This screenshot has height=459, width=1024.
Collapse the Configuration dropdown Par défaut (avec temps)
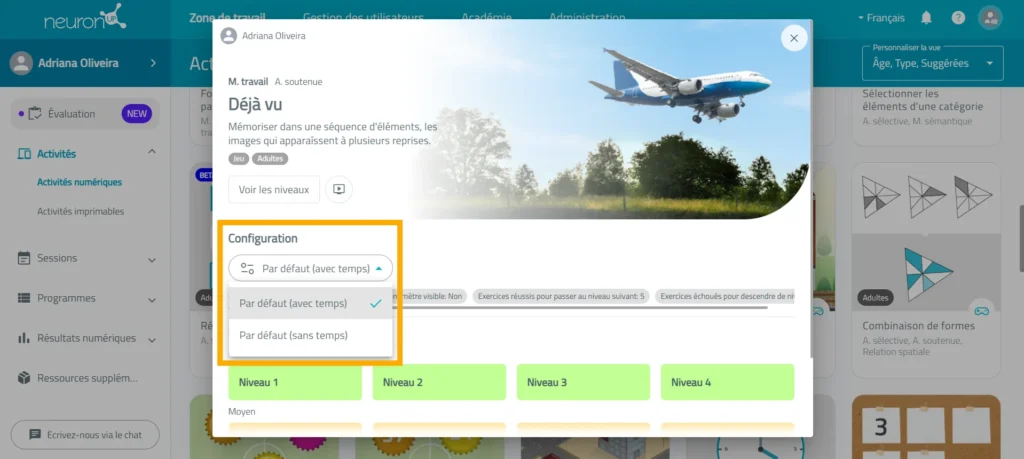tap(310, 268)
